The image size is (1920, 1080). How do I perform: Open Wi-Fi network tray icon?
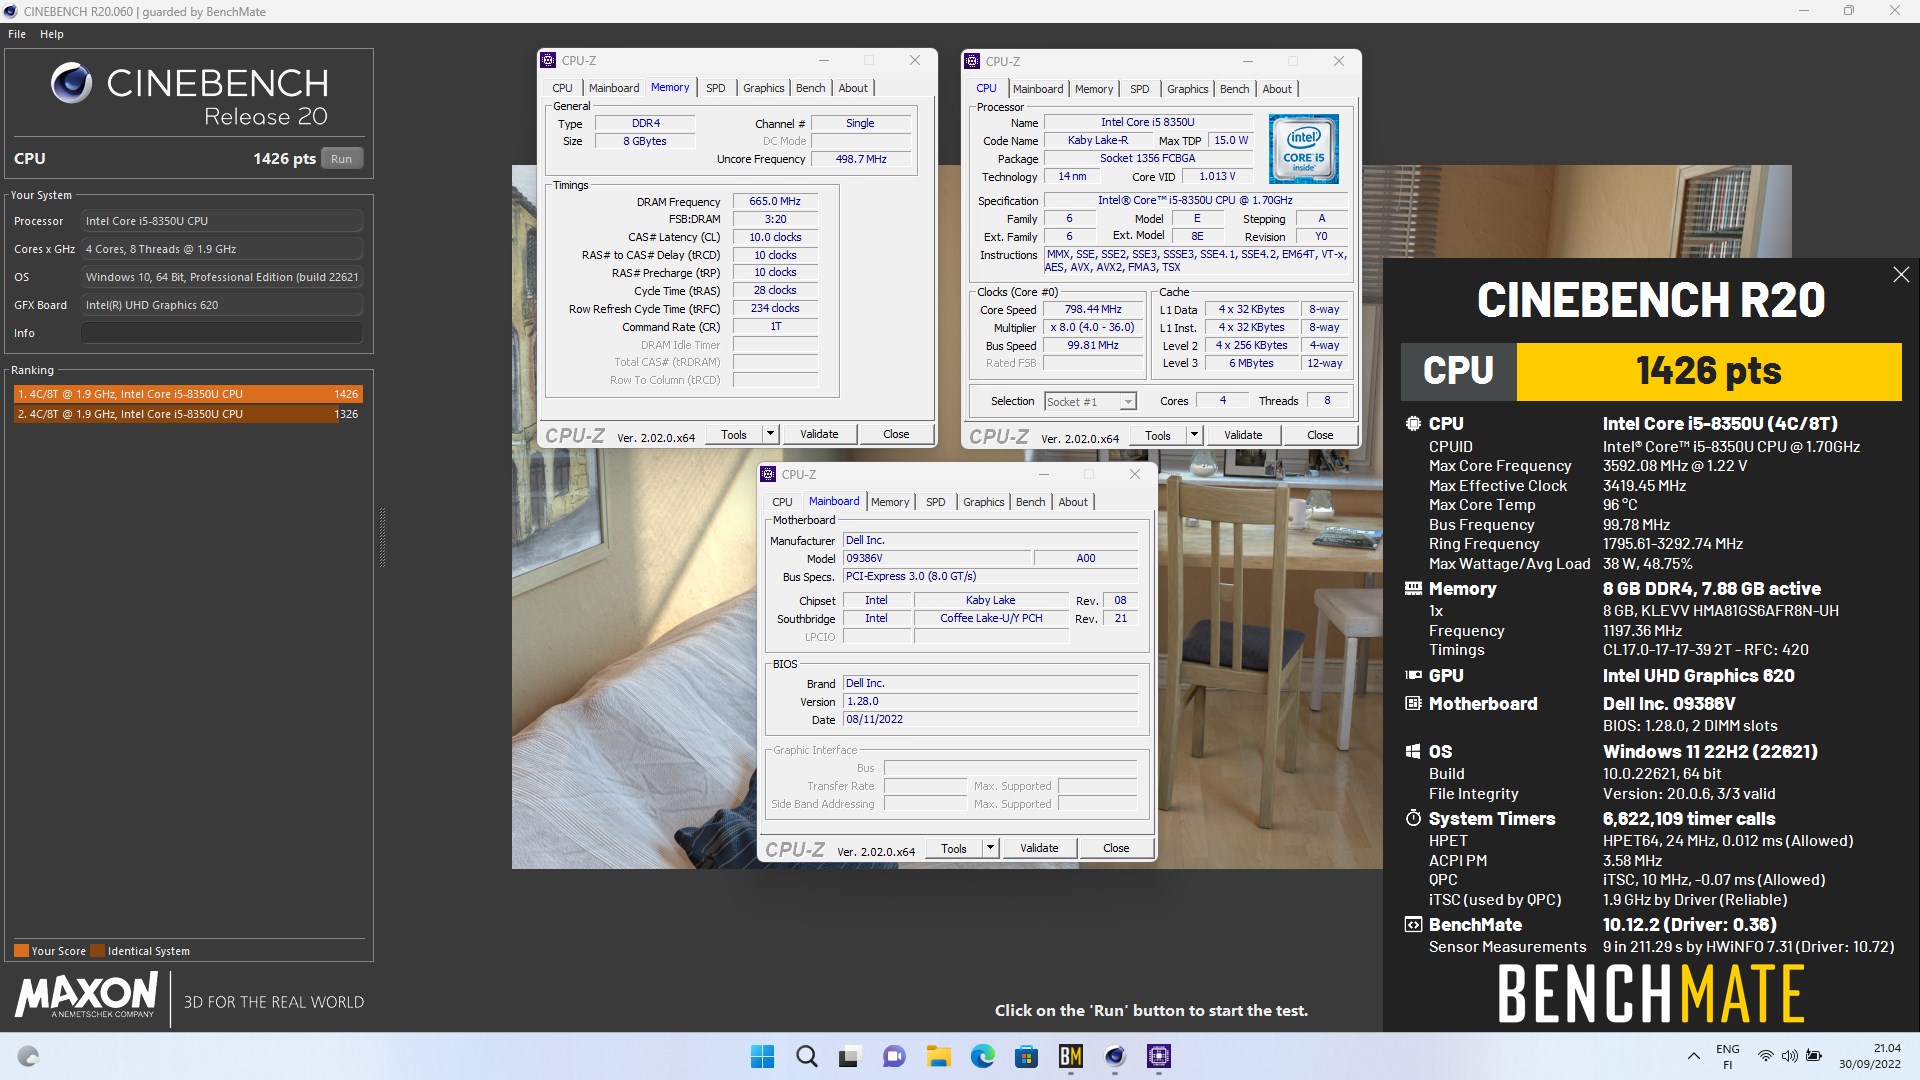point(1766,1056)
